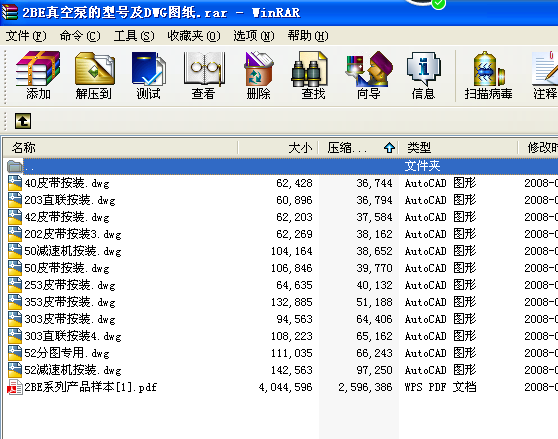
Task: Sort by the 大小 column header
Action: coord(278,148)
